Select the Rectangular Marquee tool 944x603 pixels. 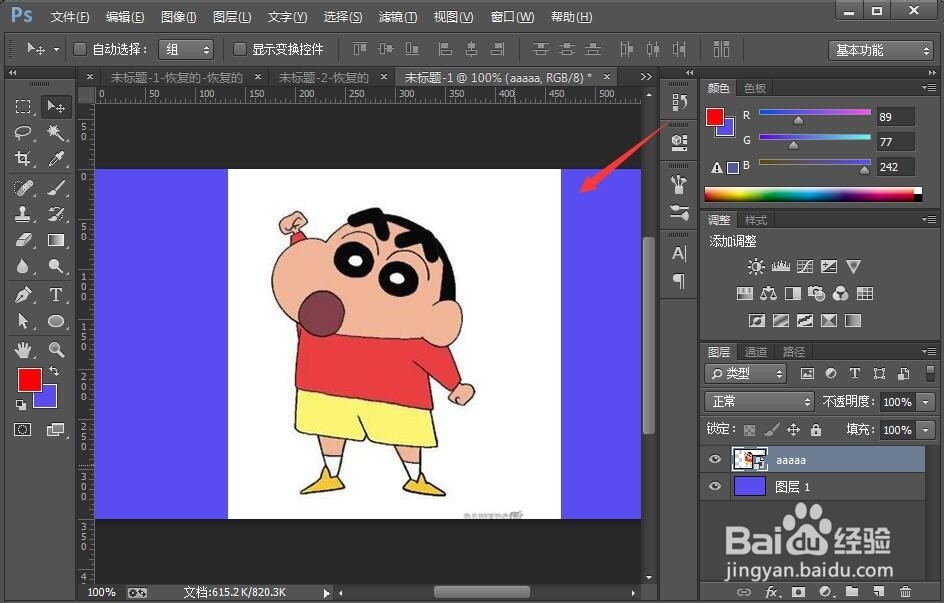[23, 107]
